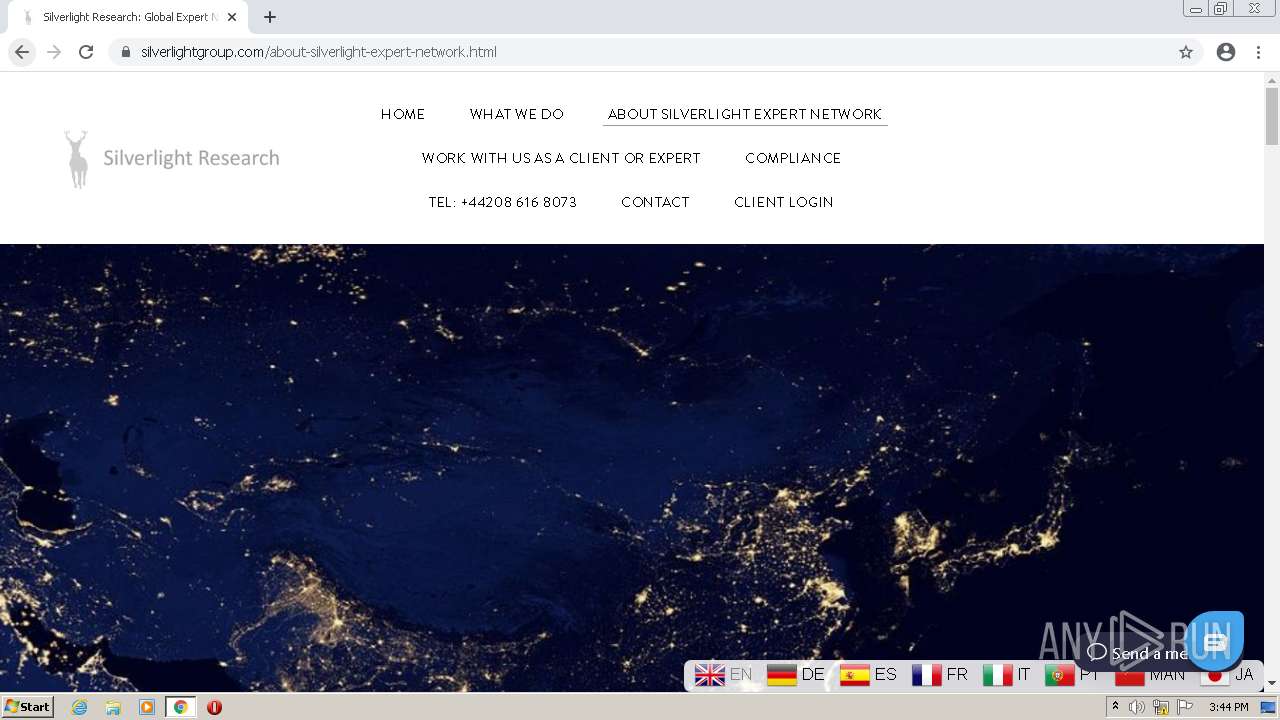This screenshot has height=720, width=1280.
Task: Switch language to Mandarin via MAN flag
Action: point(1150,675)
